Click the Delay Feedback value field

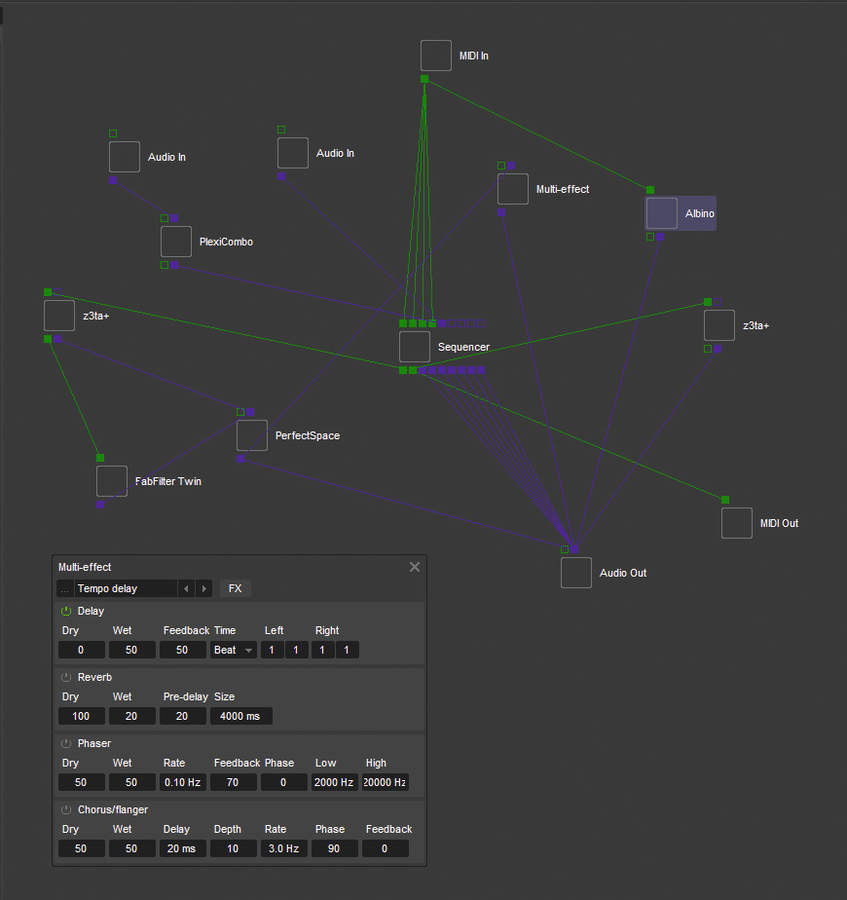click(182, 650)
